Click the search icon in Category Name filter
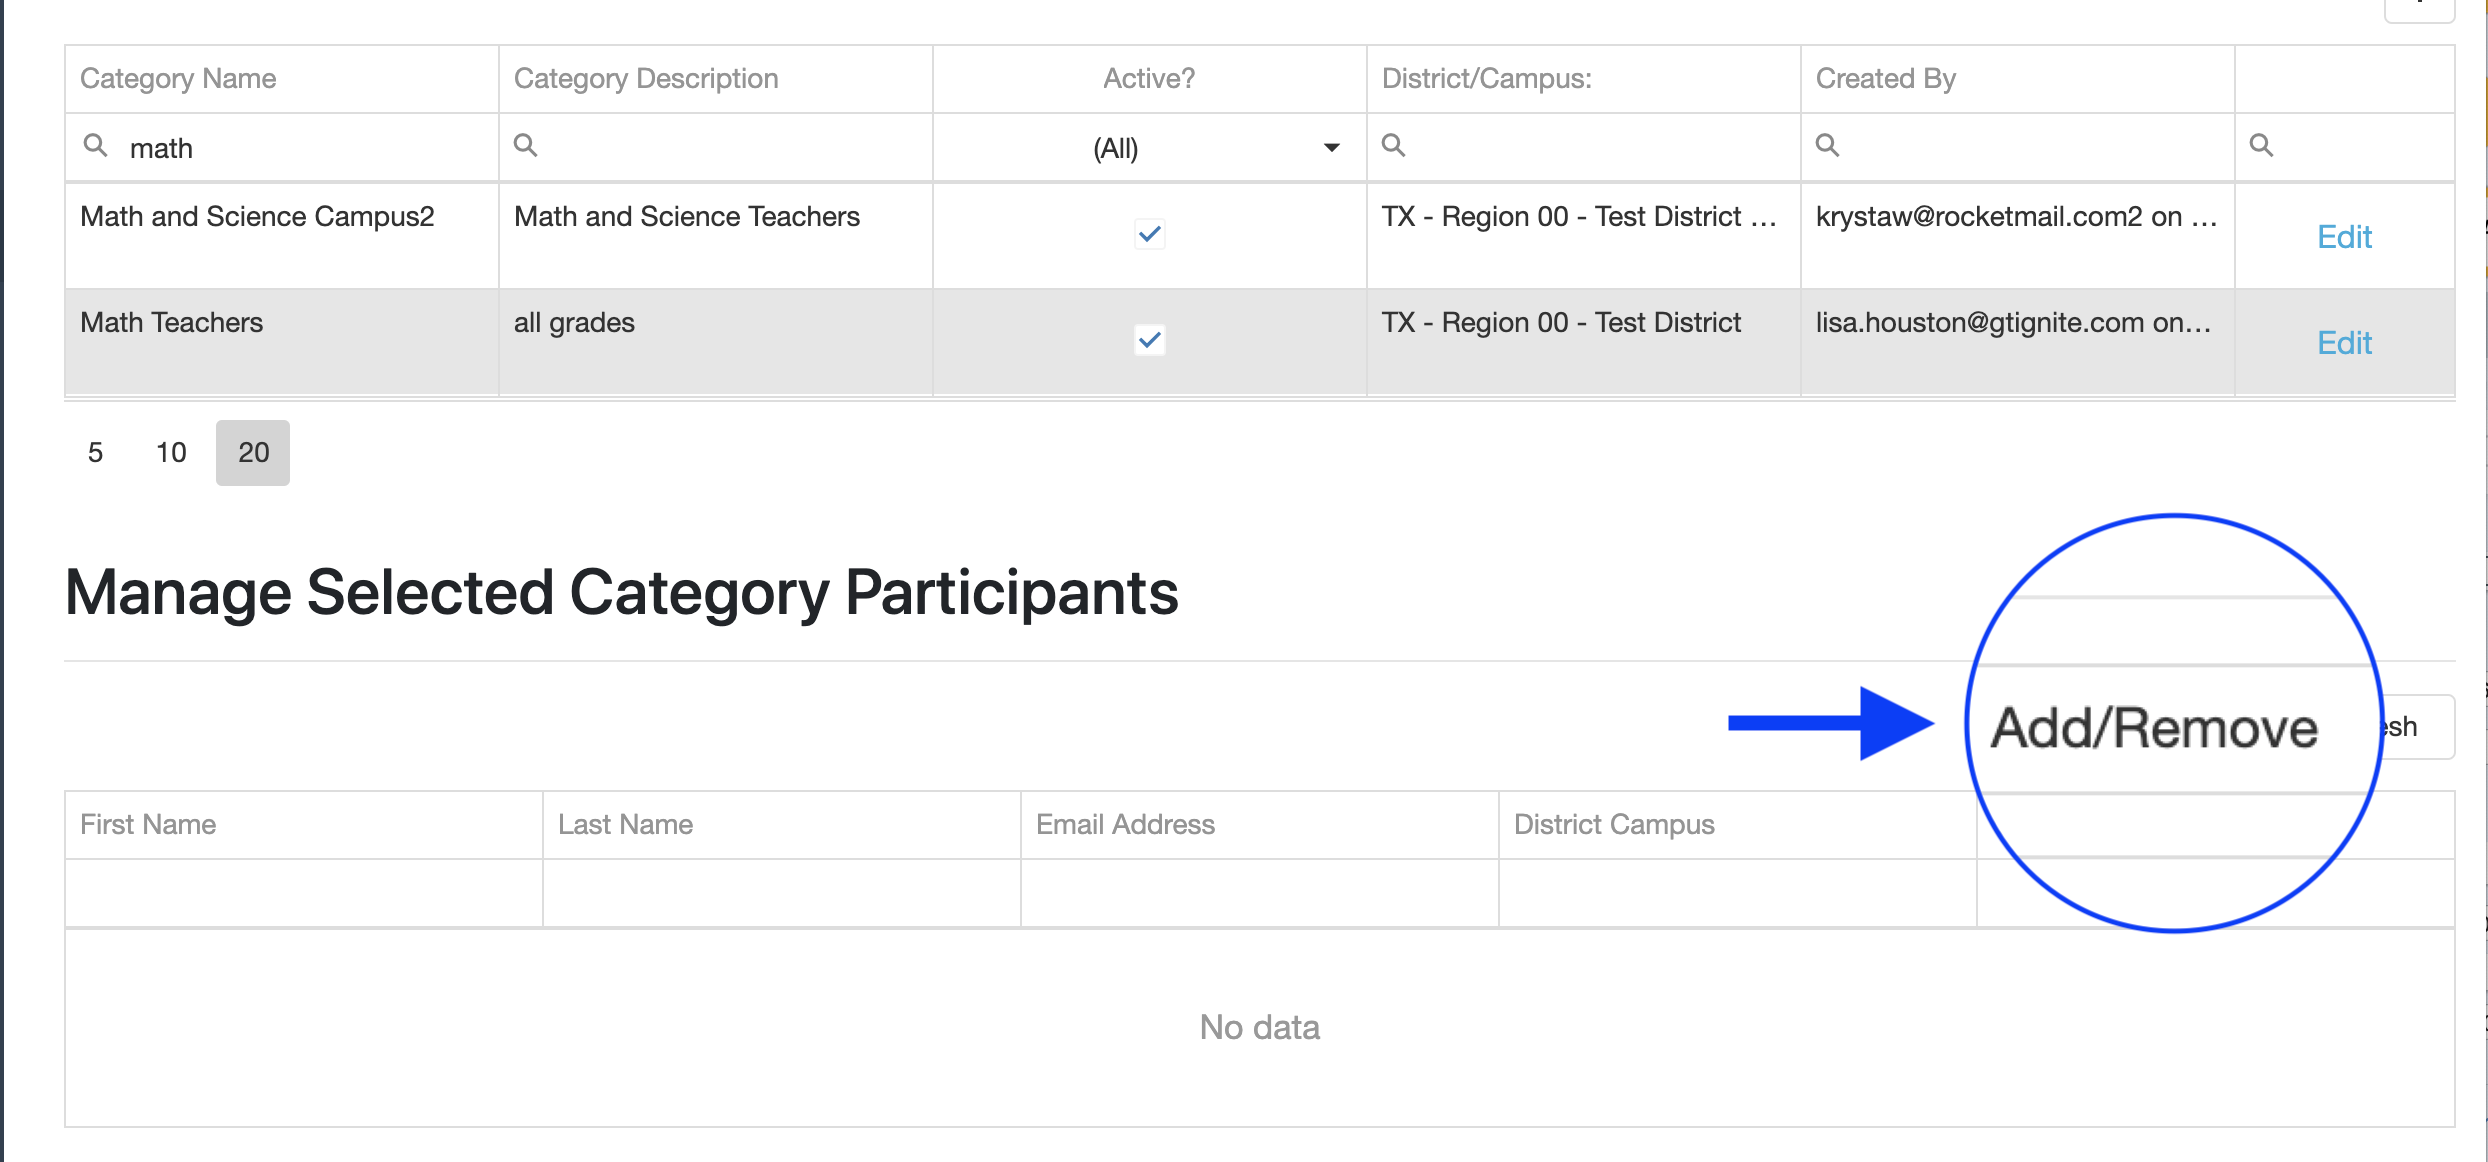 (95, 146)
